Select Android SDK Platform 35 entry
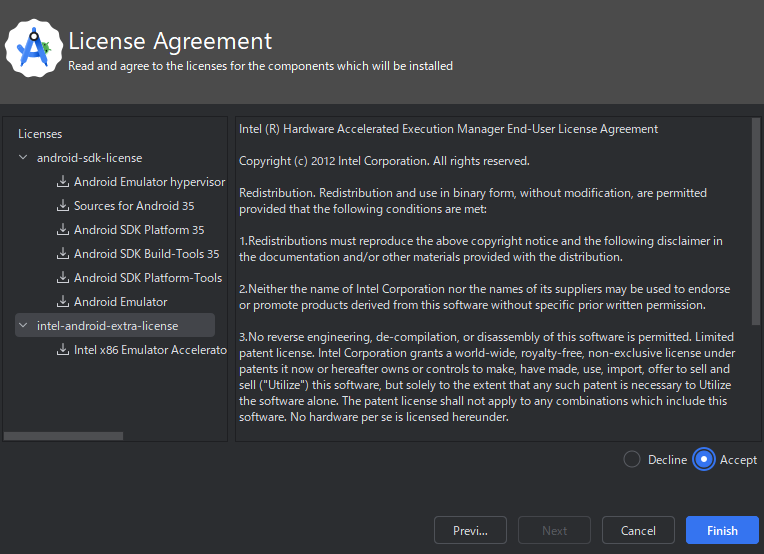The height and width of the screenshot is (554, 764). click(139, 230)
